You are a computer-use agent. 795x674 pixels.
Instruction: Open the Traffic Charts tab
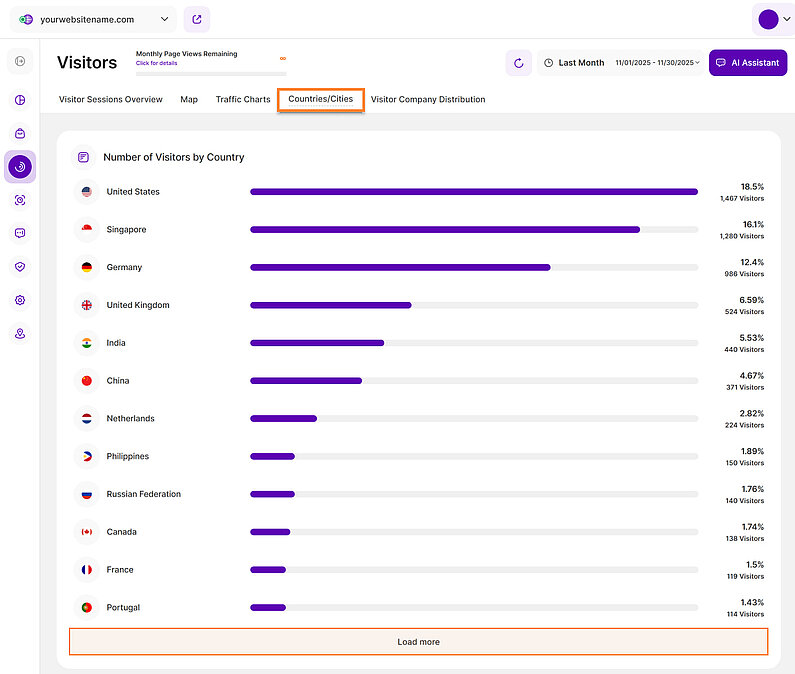(243, 100)
